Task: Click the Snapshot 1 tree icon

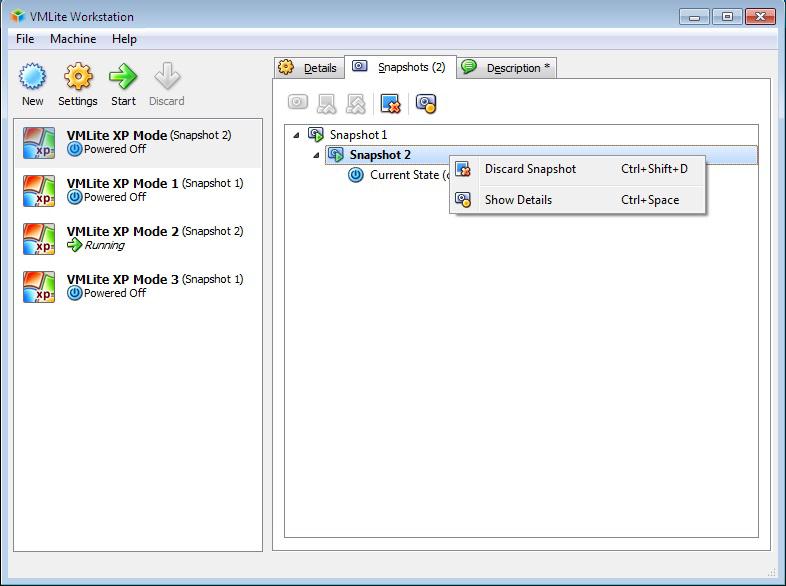Action: (316, 134)
